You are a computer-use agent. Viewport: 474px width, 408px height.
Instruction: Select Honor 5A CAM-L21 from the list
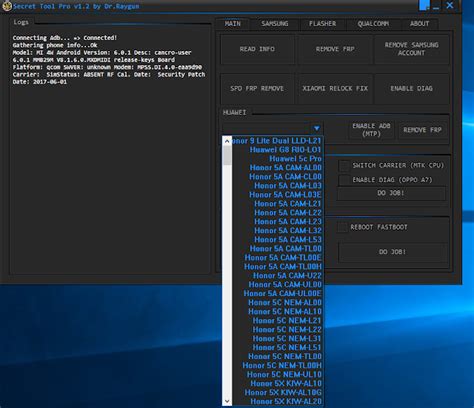(288, 204)
